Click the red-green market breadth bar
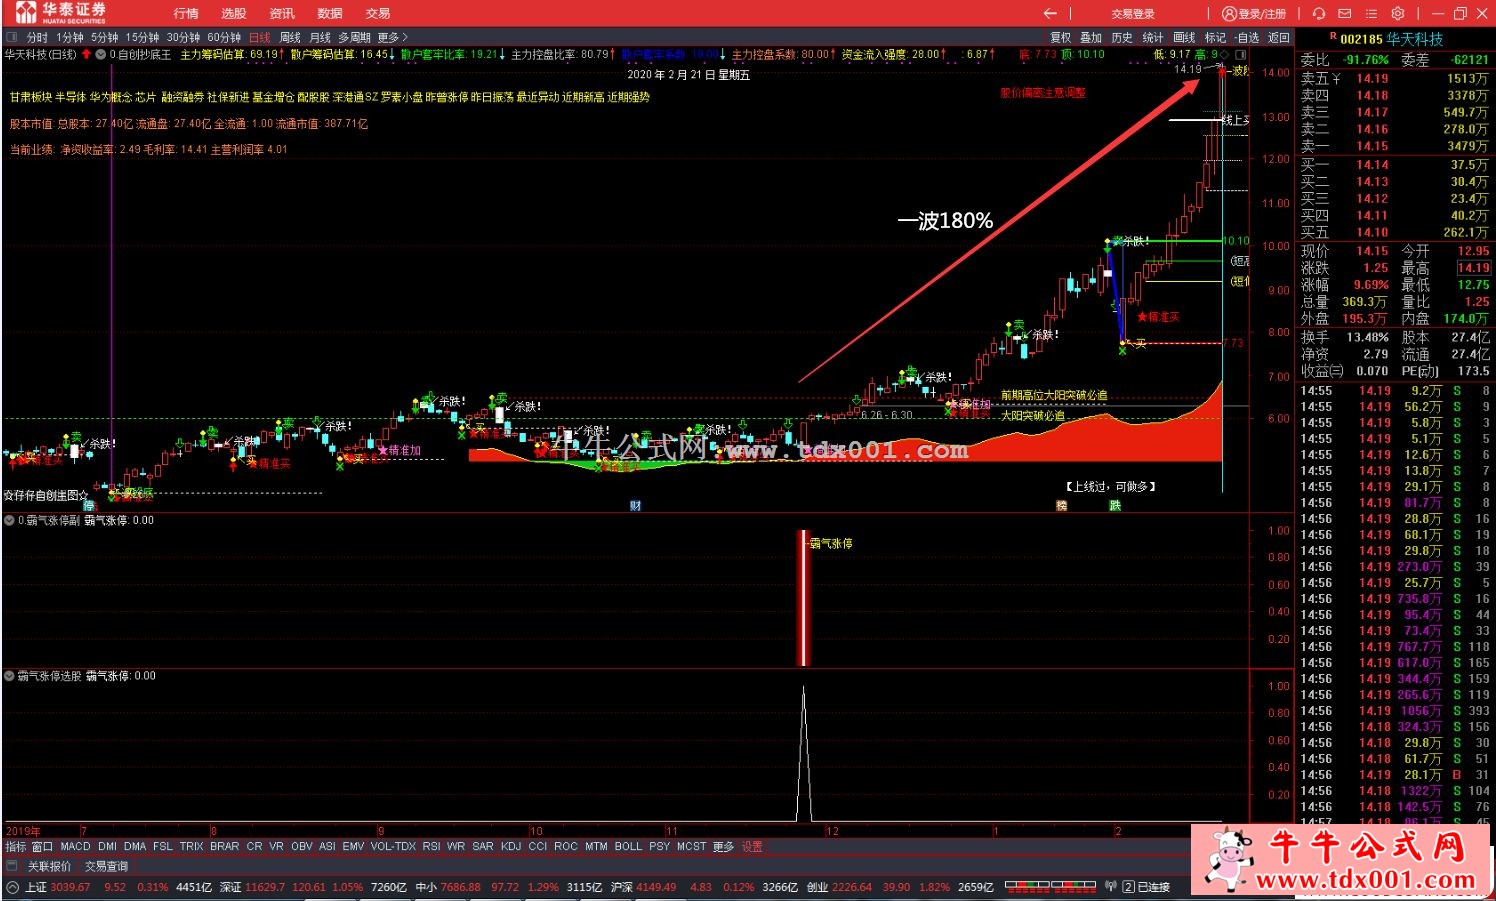Screen dimensions: 1496x901 point(1049,887)
